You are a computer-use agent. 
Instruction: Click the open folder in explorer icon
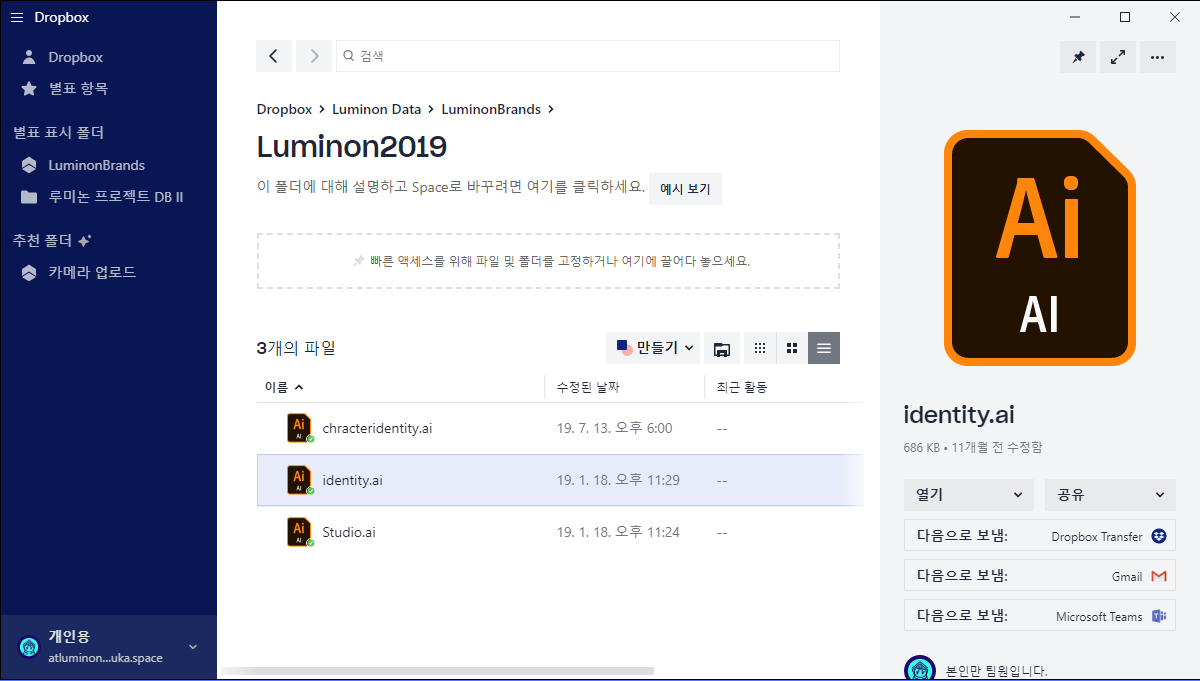coord(721,348)
